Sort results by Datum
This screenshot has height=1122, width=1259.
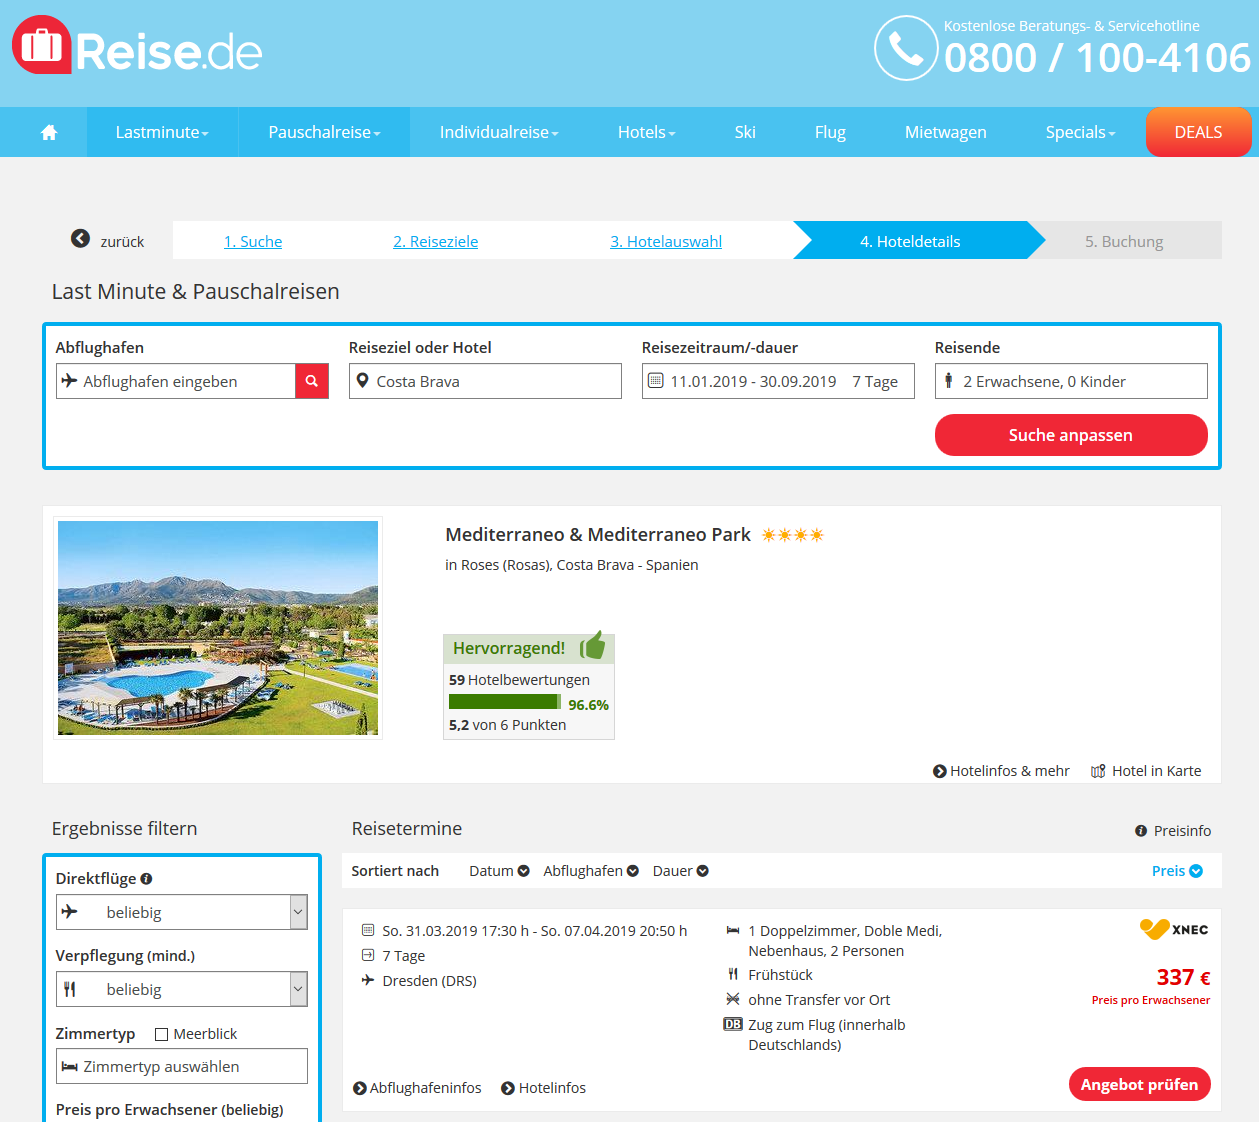click(x=499, y=871)
